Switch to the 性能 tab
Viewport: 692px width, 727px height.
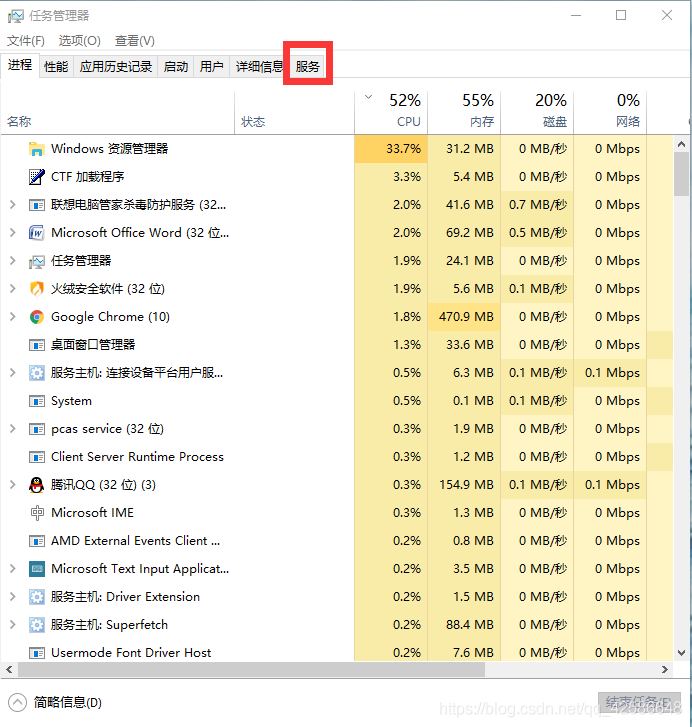tap(56, 67)
